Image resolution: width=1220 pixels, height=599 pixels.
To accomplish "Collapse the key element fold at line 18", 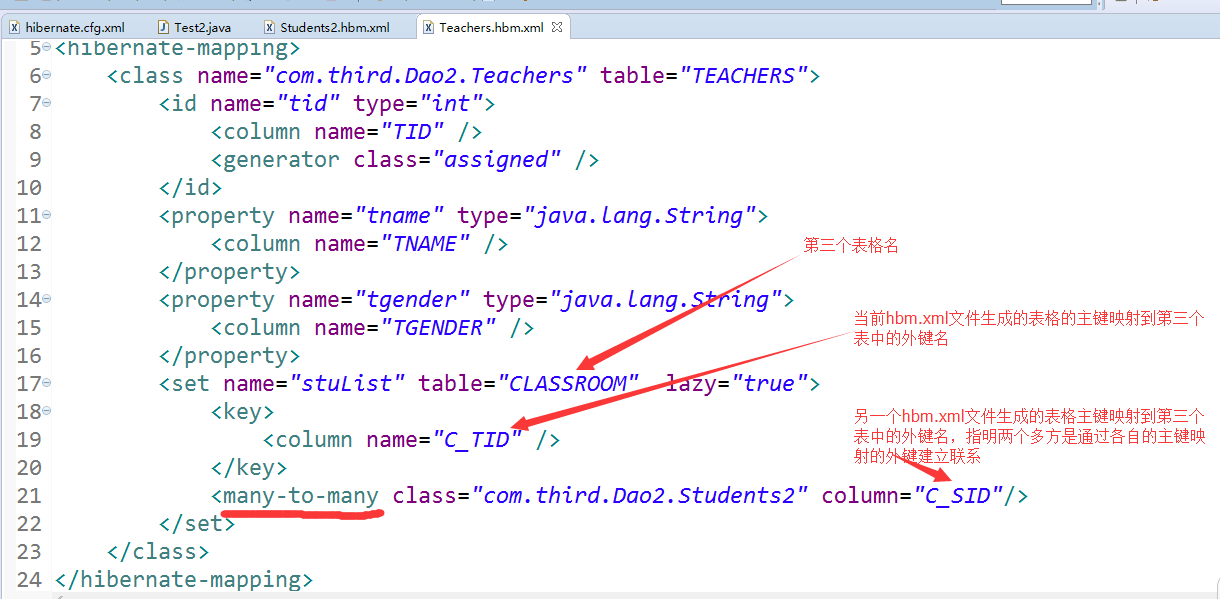I will (x=47, y=411).
